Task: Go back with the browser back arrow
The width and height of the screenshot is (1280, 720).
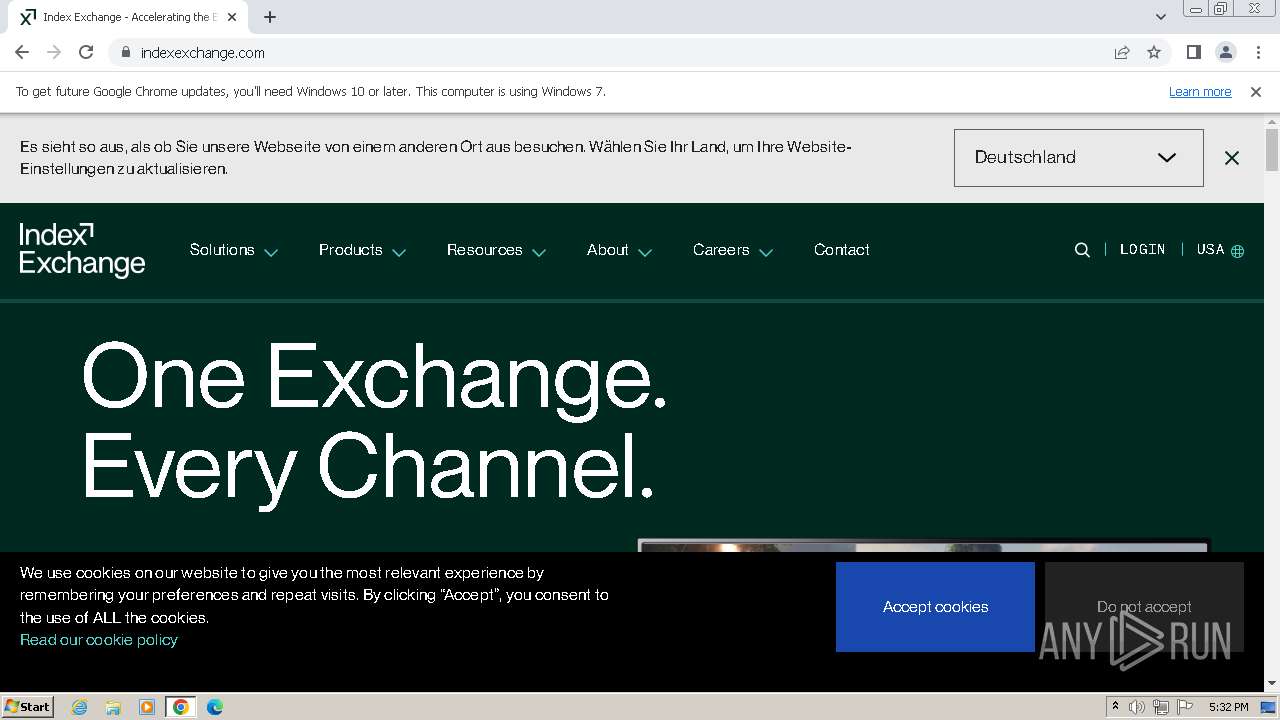Action: click(22, 53)
